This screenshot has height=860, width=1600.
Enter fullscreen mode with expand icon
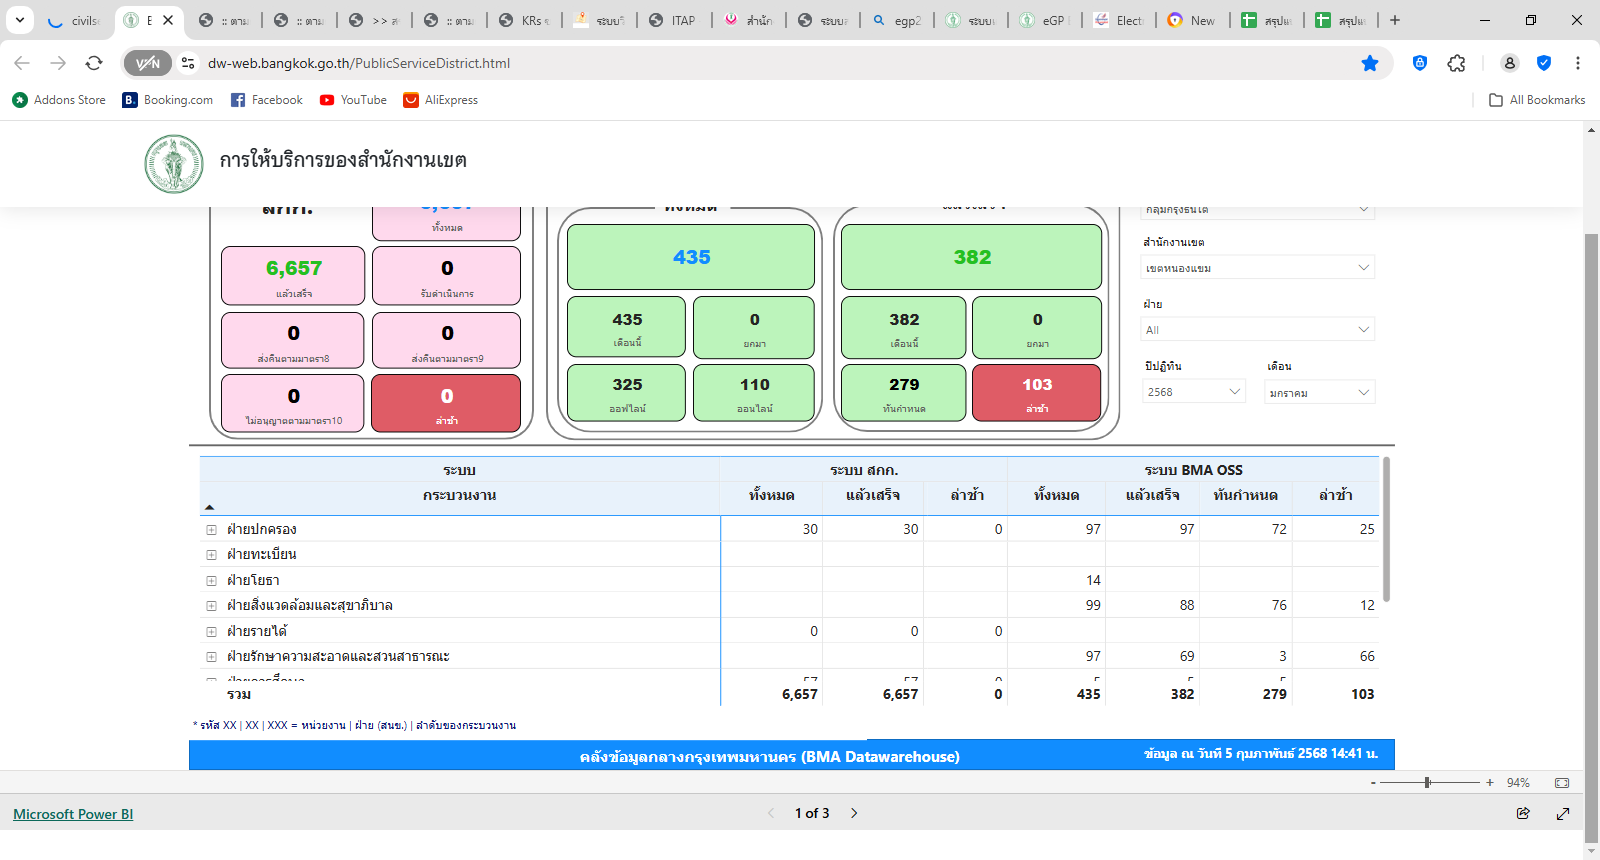[x=1563, y=813]
